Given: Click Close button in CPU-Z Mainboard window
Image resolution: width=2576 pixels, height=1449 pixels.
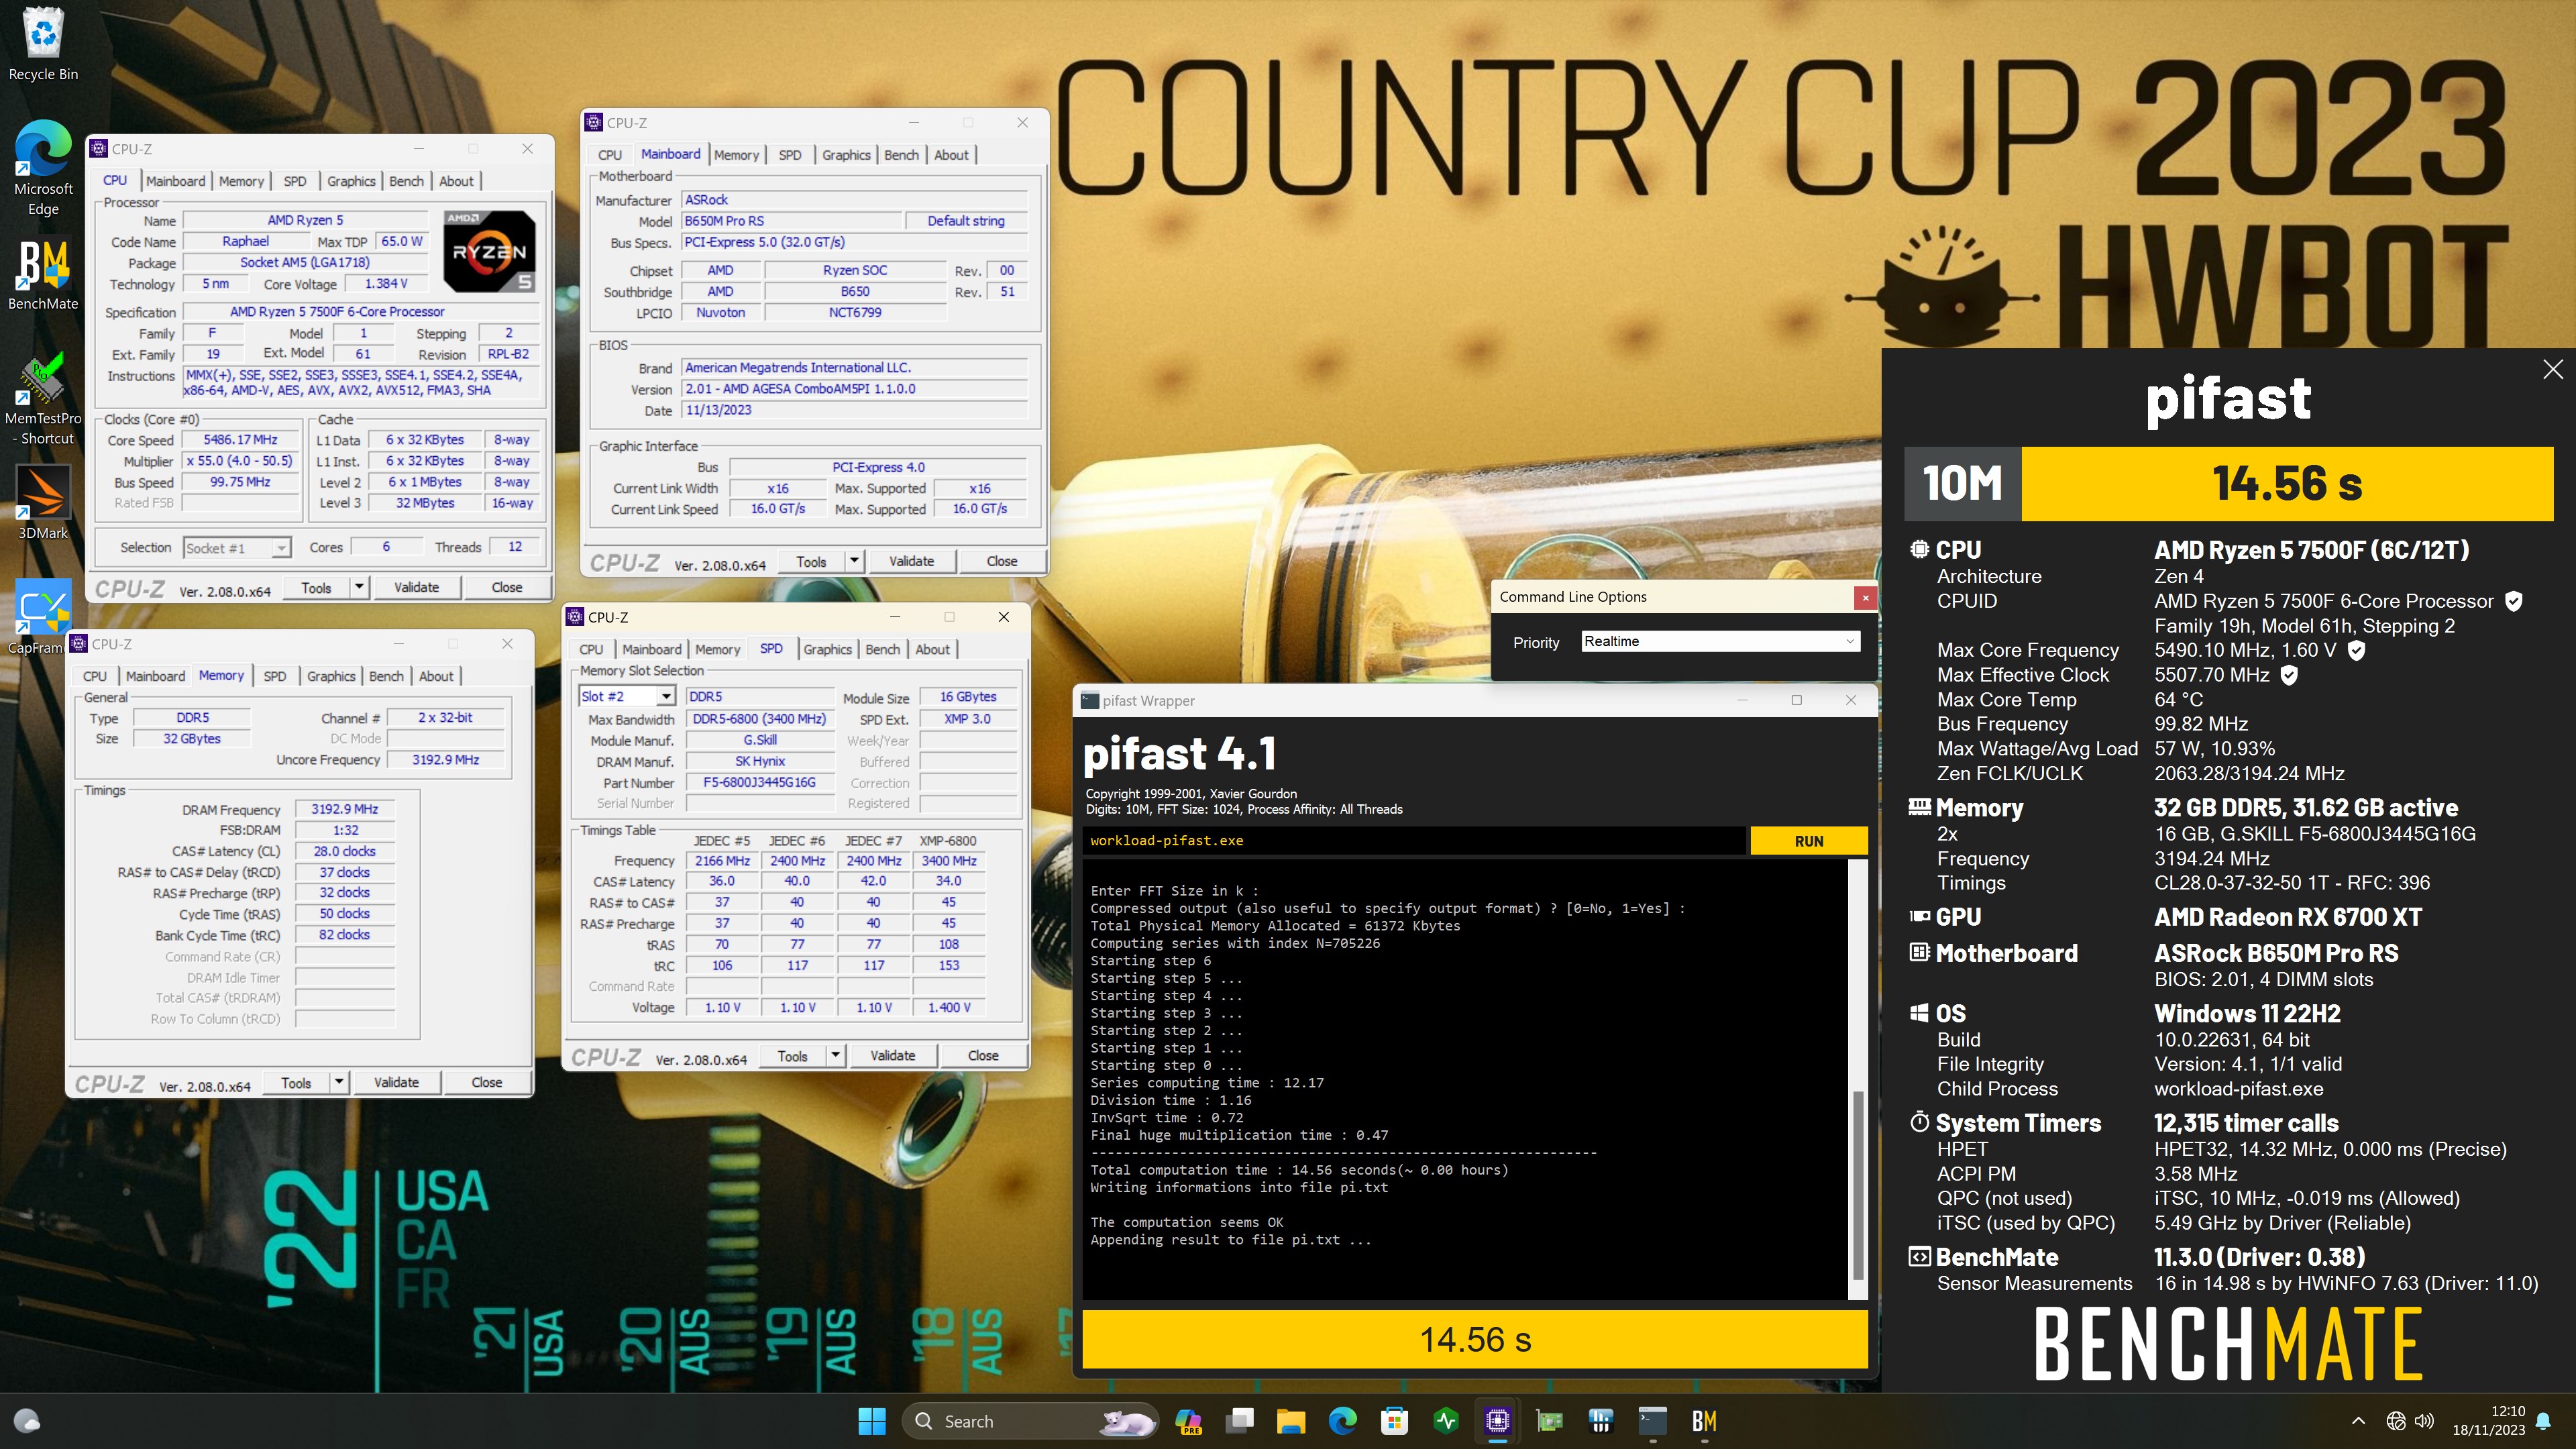Looking at the screenshot, I should (x=1001, y=561).
